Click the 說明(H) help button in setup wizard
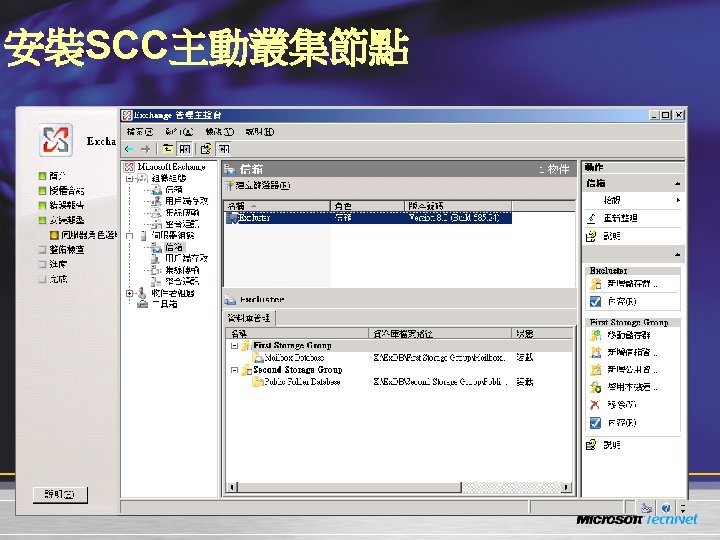Screen dimensions: 720x540 [60, 495]
